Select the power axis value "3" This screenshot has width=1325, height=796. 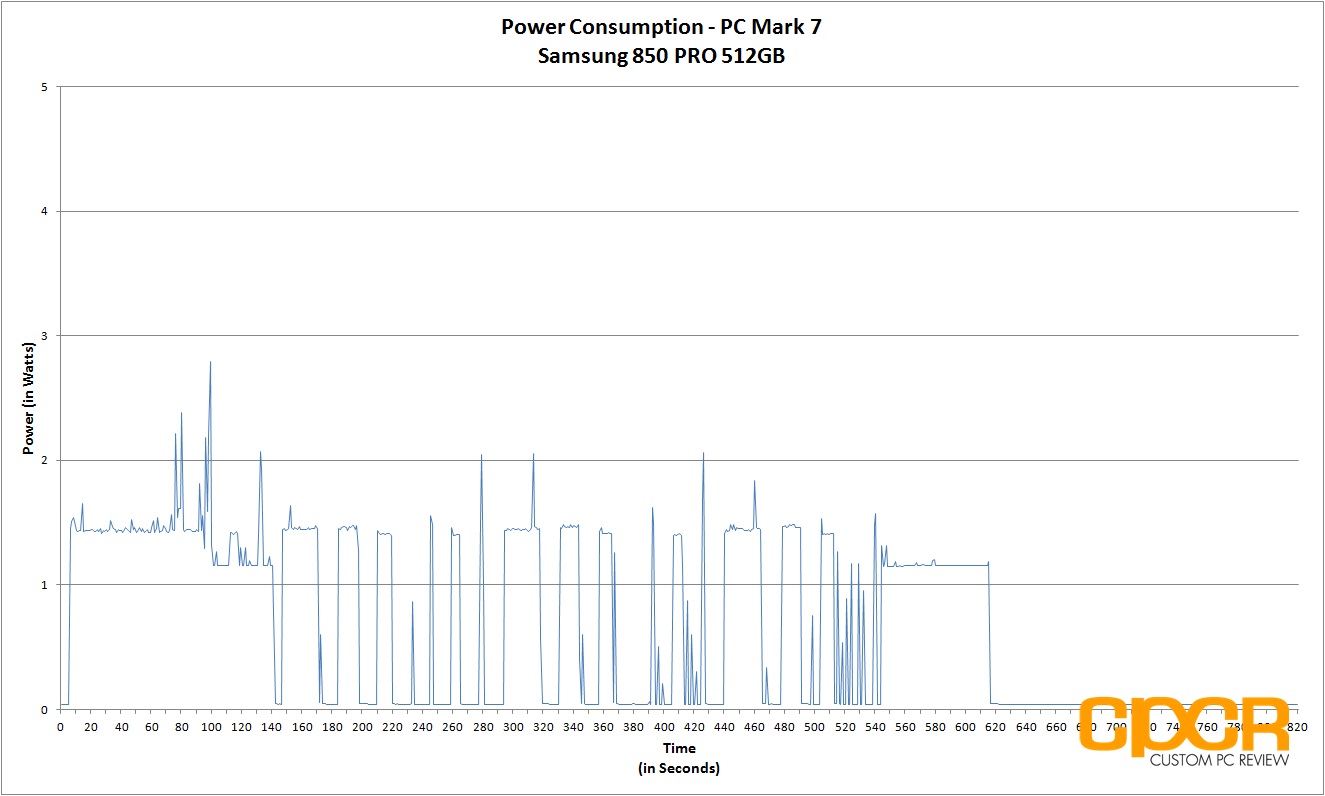(46, 336)
